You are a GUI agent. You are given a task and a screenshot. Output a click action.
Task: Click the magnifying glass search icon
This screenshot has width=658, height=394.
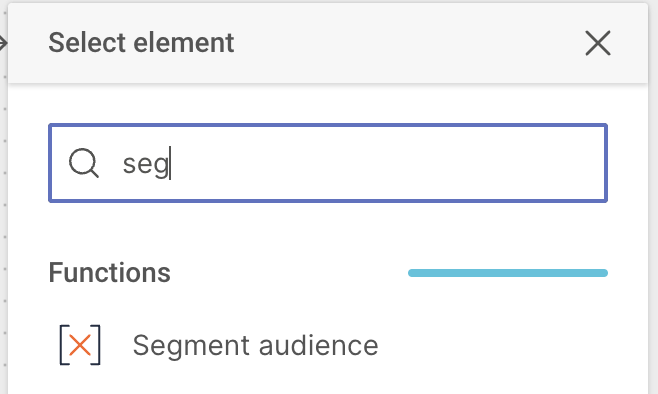tap(84, 163)
